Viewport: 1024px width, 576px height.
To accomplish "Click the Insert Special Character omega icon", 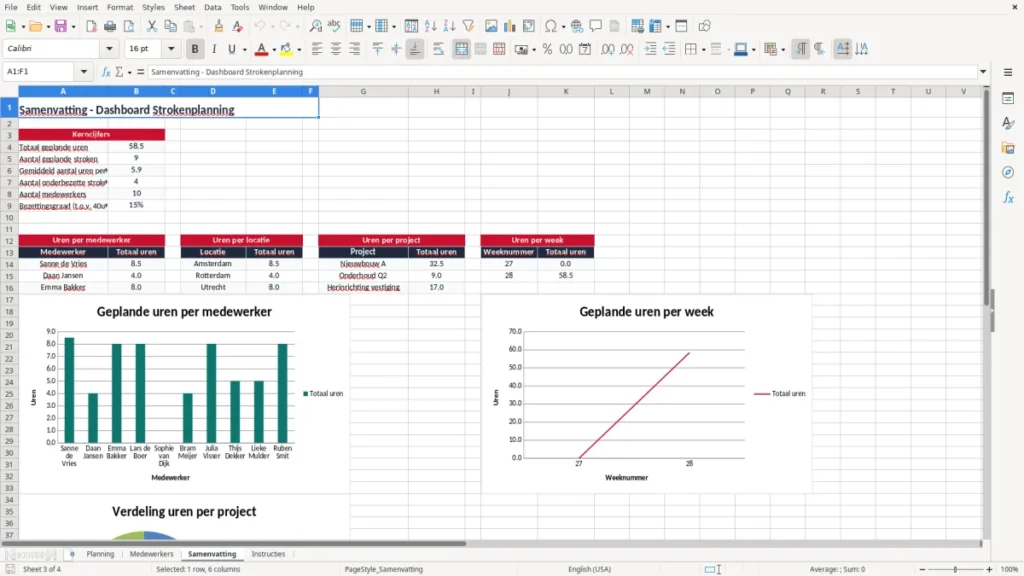I will [x=551, y=26].
